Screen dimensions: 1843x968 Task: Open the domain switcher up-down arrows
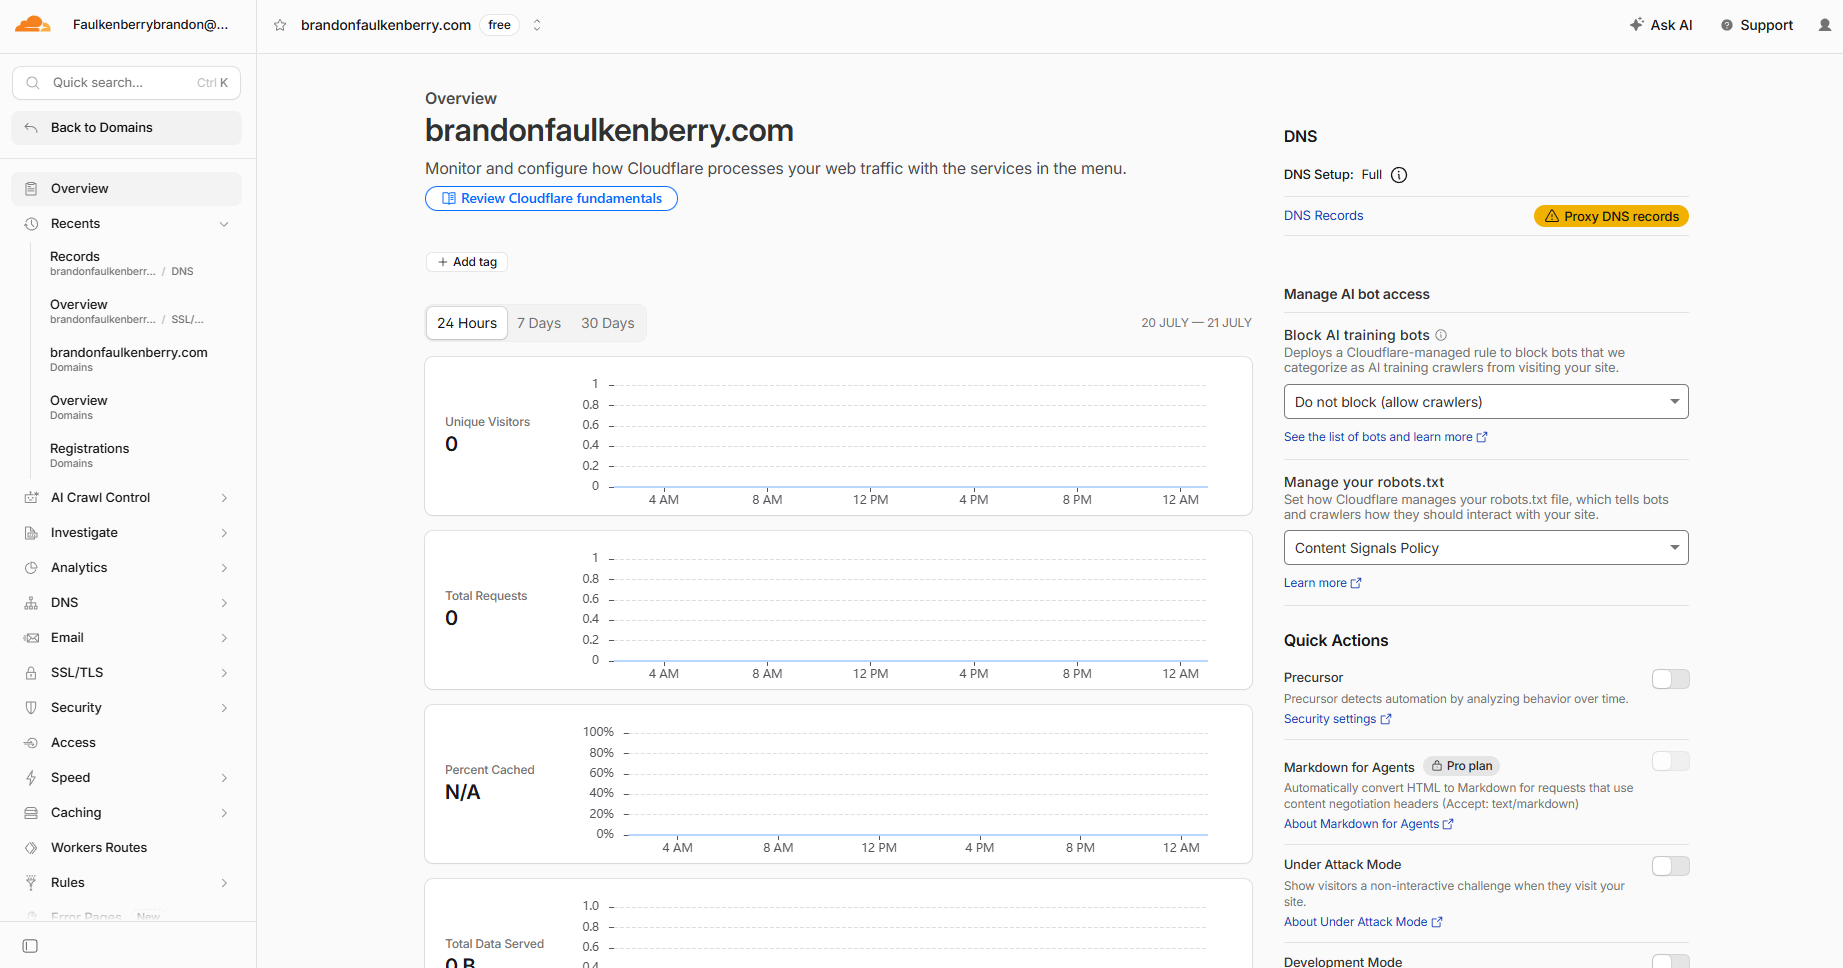click(537, 25)
